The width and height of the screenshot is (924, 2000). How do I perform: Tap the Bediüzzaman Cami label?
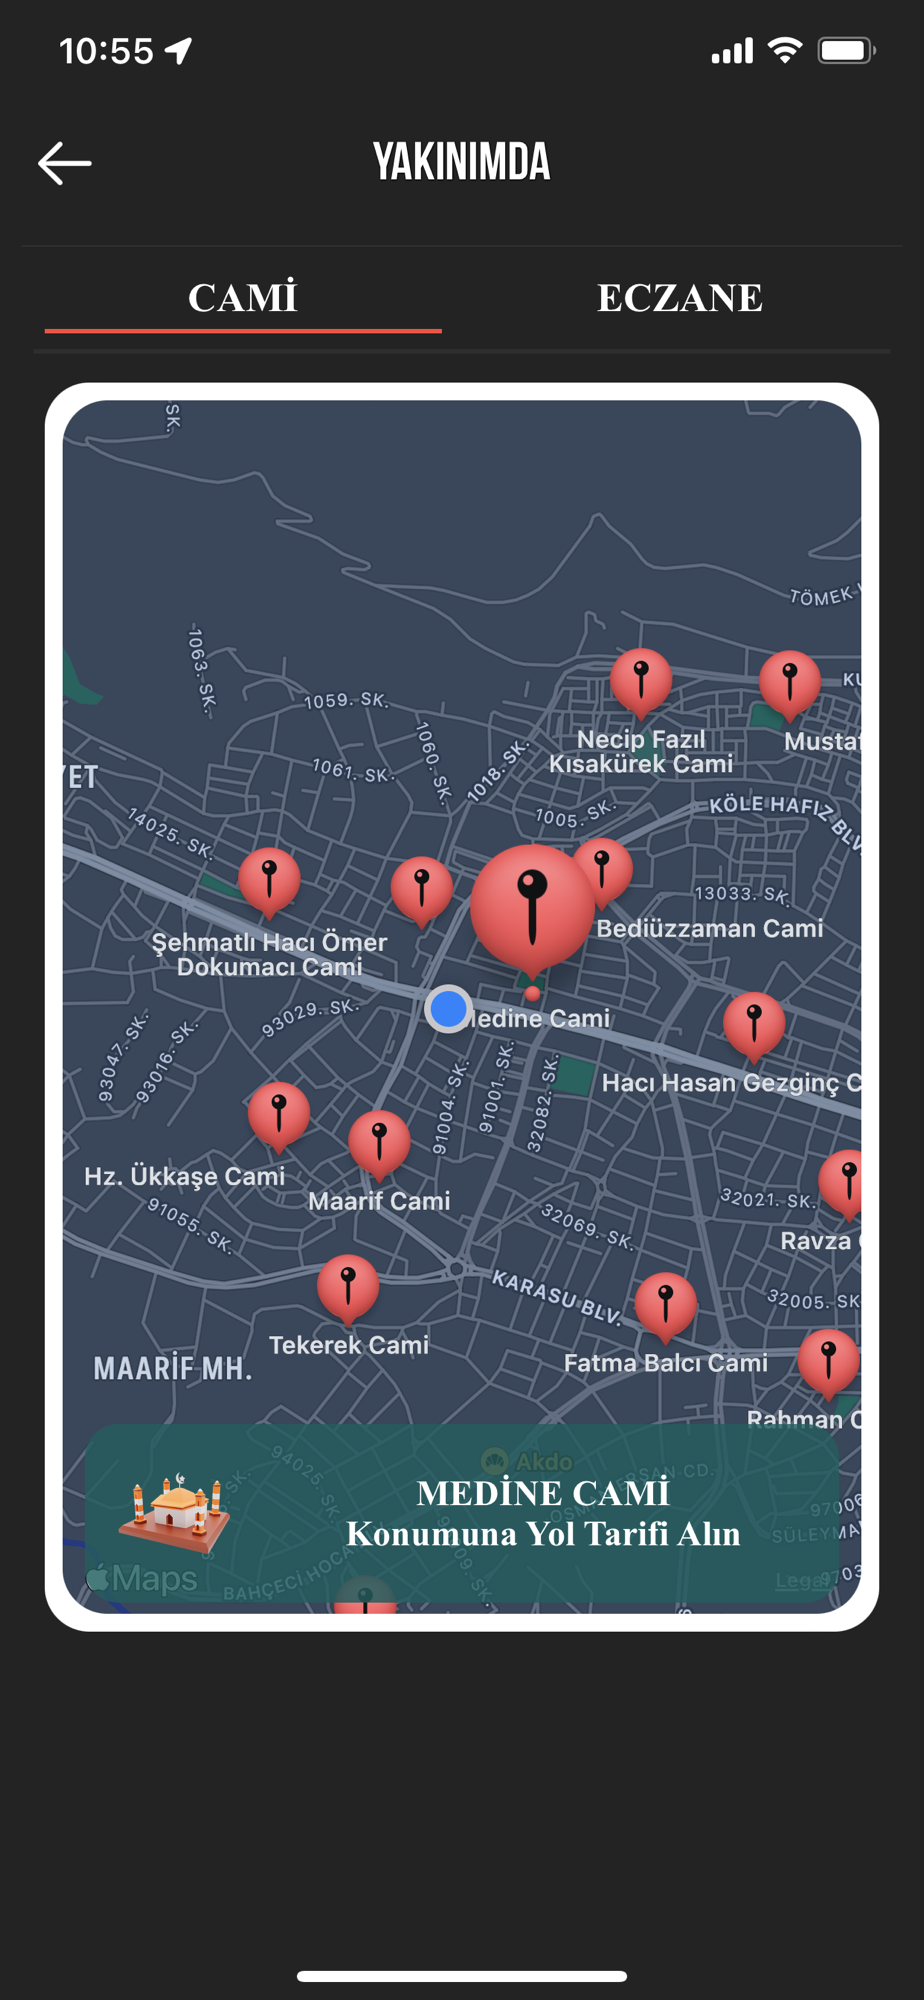710,928
